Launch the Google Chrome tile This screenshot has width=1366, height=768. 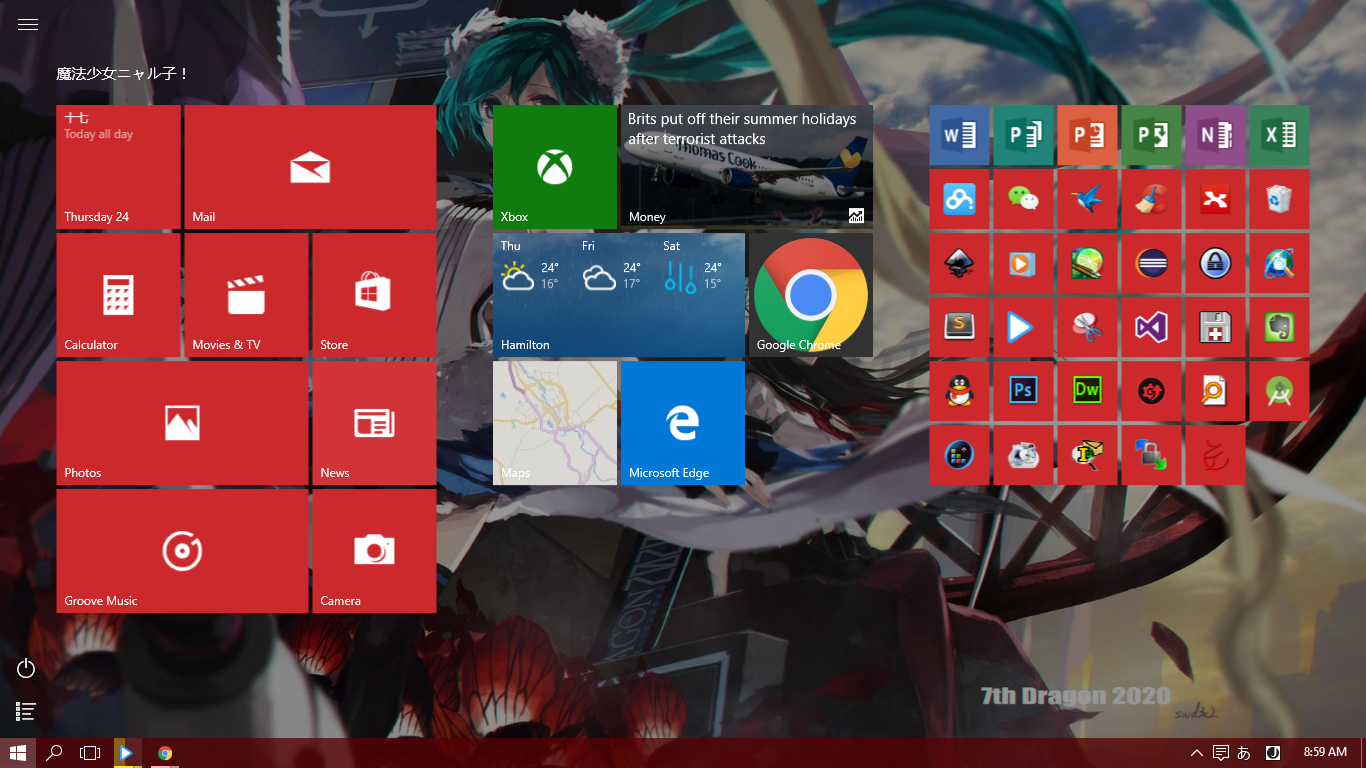[x=811, y=295]
